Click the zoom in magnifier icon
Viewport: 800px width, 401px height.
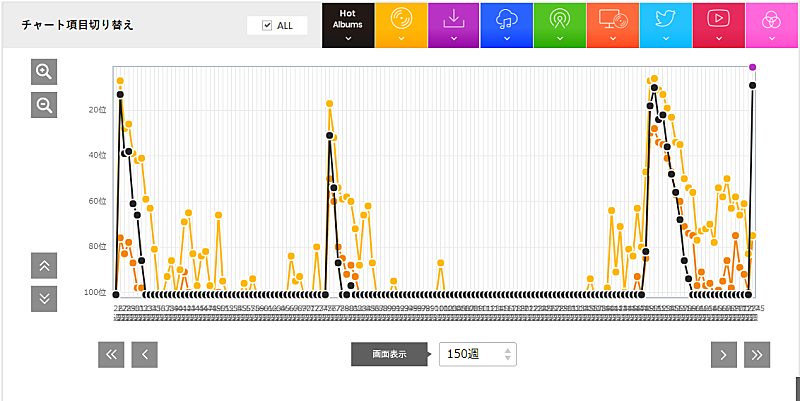pyautogui.click(x=44, y=71)
